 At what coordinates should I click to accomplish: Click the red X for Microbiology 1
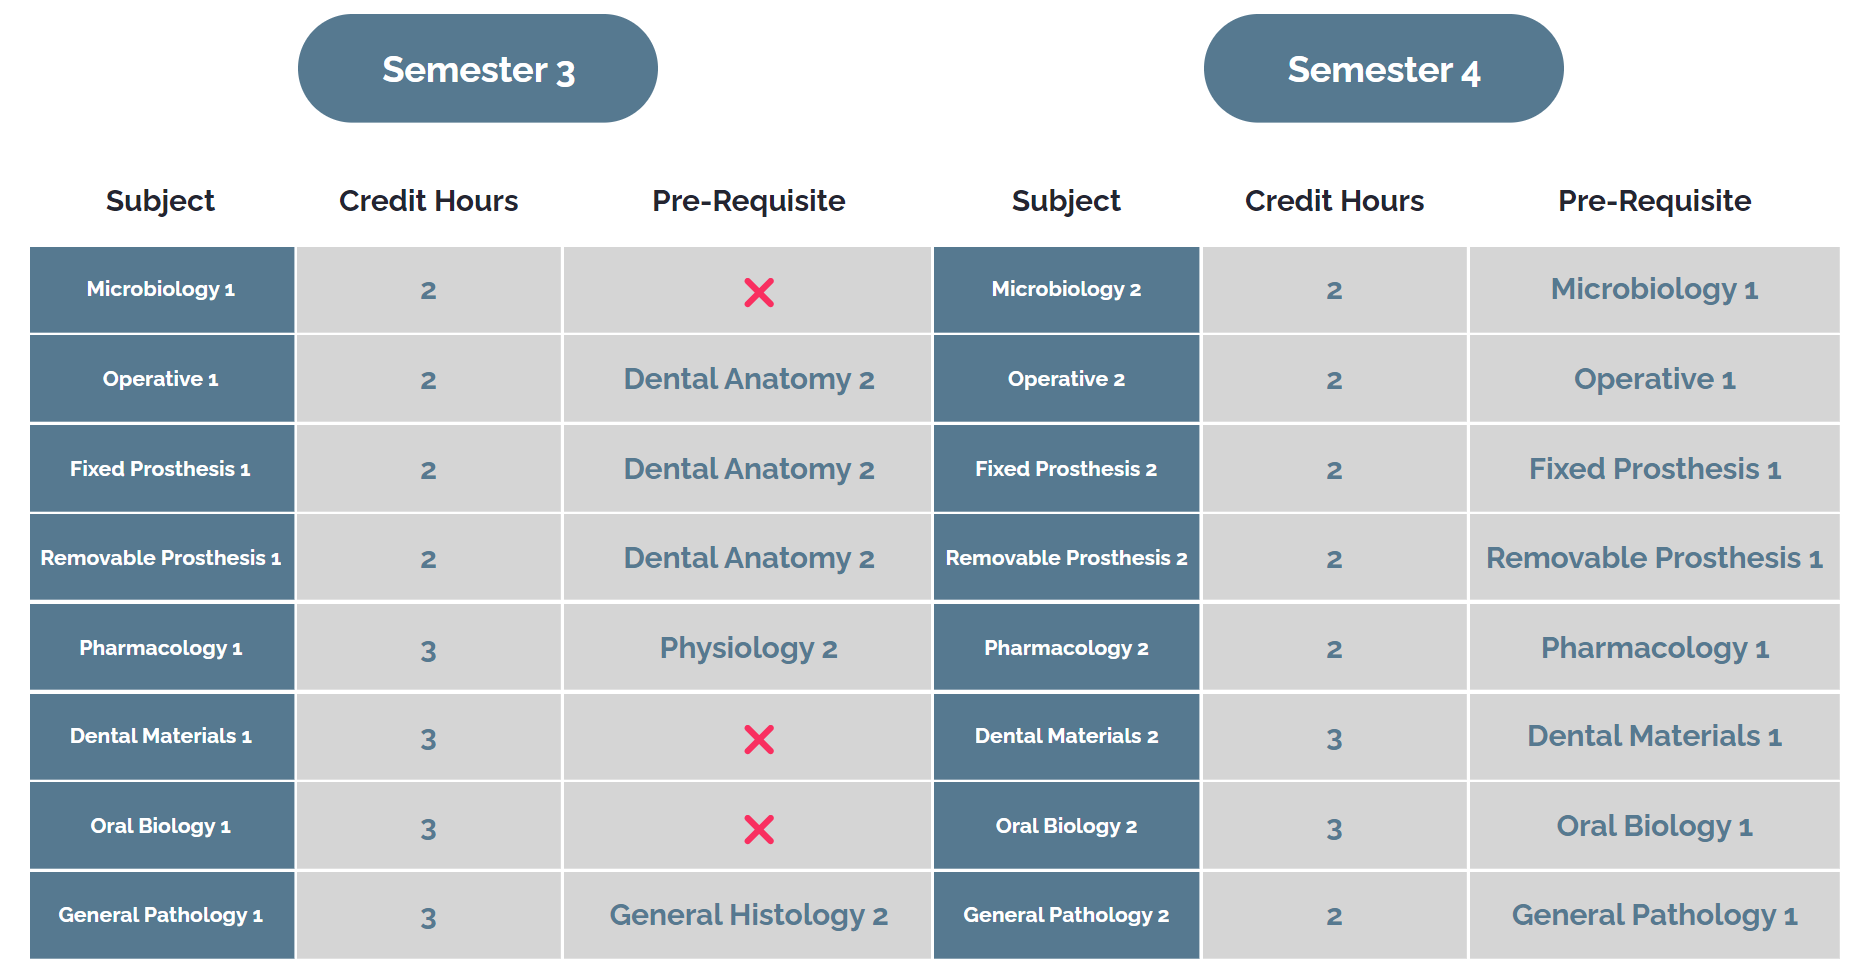coord(759,292)
